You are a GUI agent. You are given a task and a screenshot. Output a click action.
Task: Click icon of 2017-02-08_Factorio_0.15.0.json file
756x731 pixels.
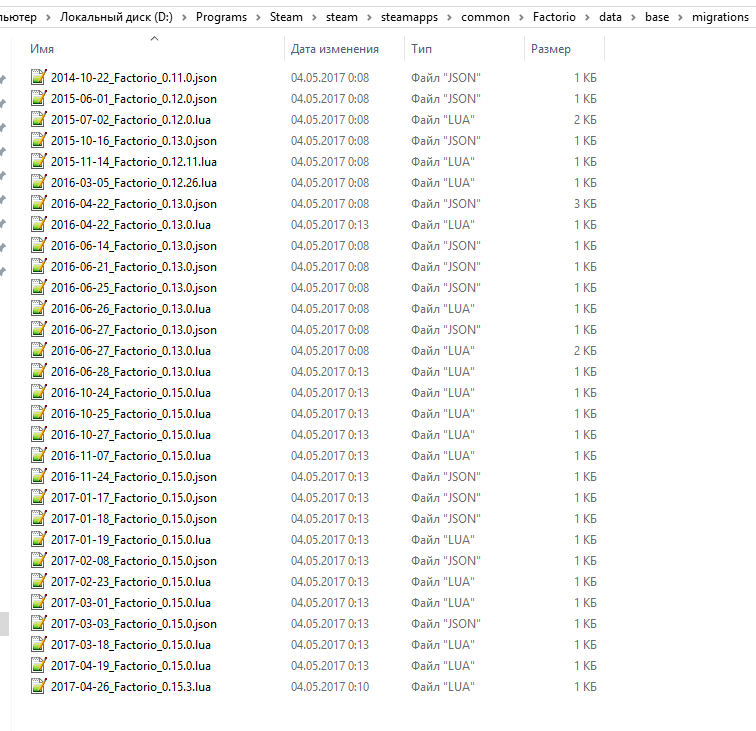(x=39, y=560)
